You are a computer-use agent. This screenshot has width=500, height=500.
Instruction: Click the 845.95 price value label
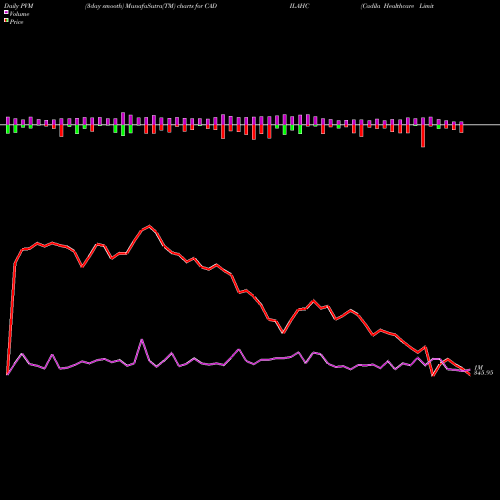(483, 373)
